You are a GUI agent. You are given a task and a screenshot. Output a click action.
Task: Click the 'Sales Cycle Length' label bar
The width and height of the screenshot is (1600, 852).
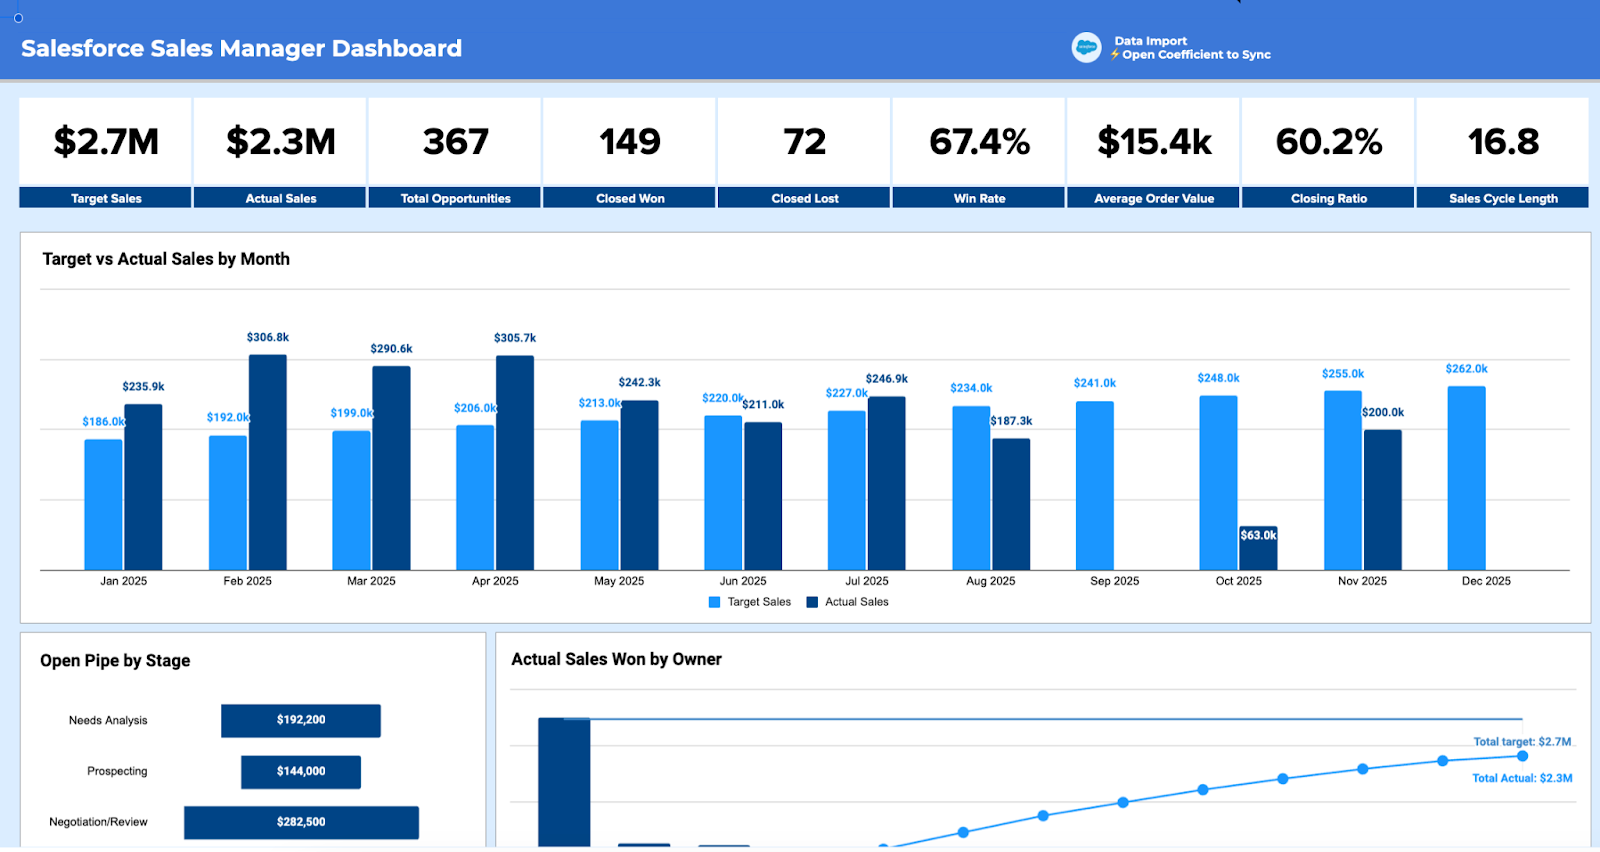point(1503,198)
